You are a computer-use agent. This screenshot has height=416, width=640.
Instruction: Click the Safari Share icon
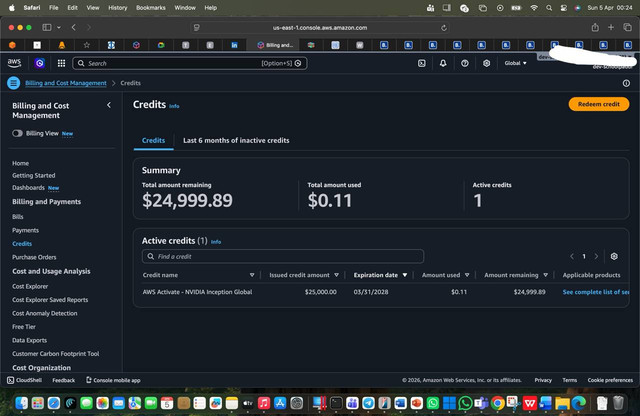(x=595, y=27)
